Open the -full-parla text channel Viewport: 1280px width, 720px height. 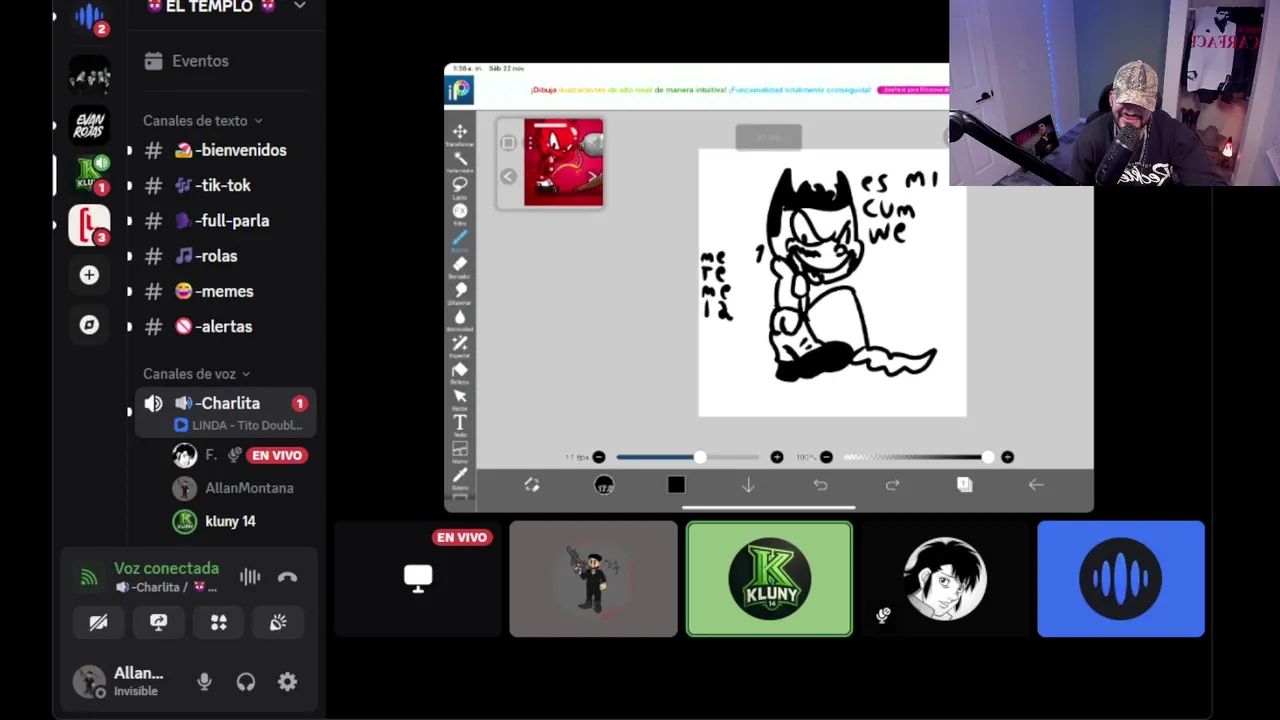(227, 221)
